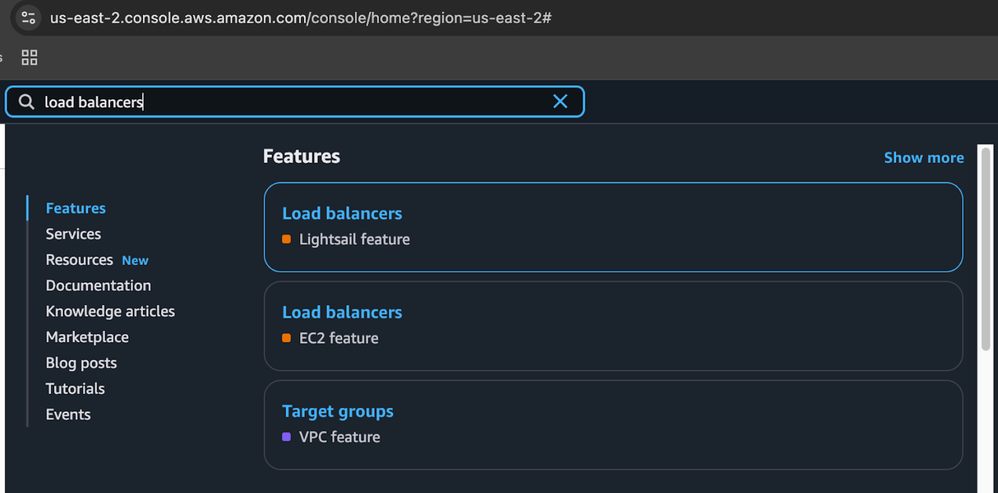The width and height of the screenshot is (998, 493).
Task: Click the orange Lightsail feature square icon
Action: point(287,240)
